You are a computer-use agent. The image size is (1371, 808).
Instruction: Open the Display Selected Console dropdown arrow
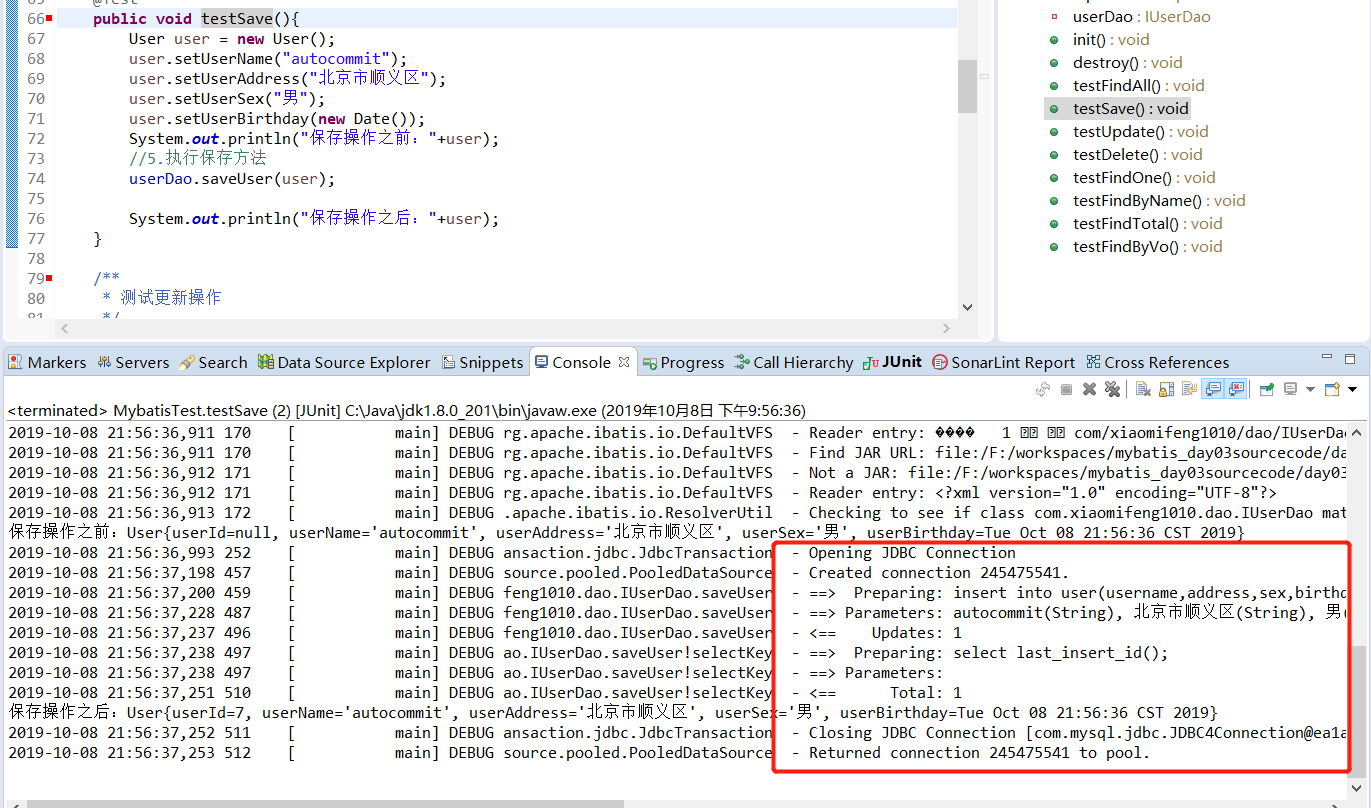(x=1310, y=389)
